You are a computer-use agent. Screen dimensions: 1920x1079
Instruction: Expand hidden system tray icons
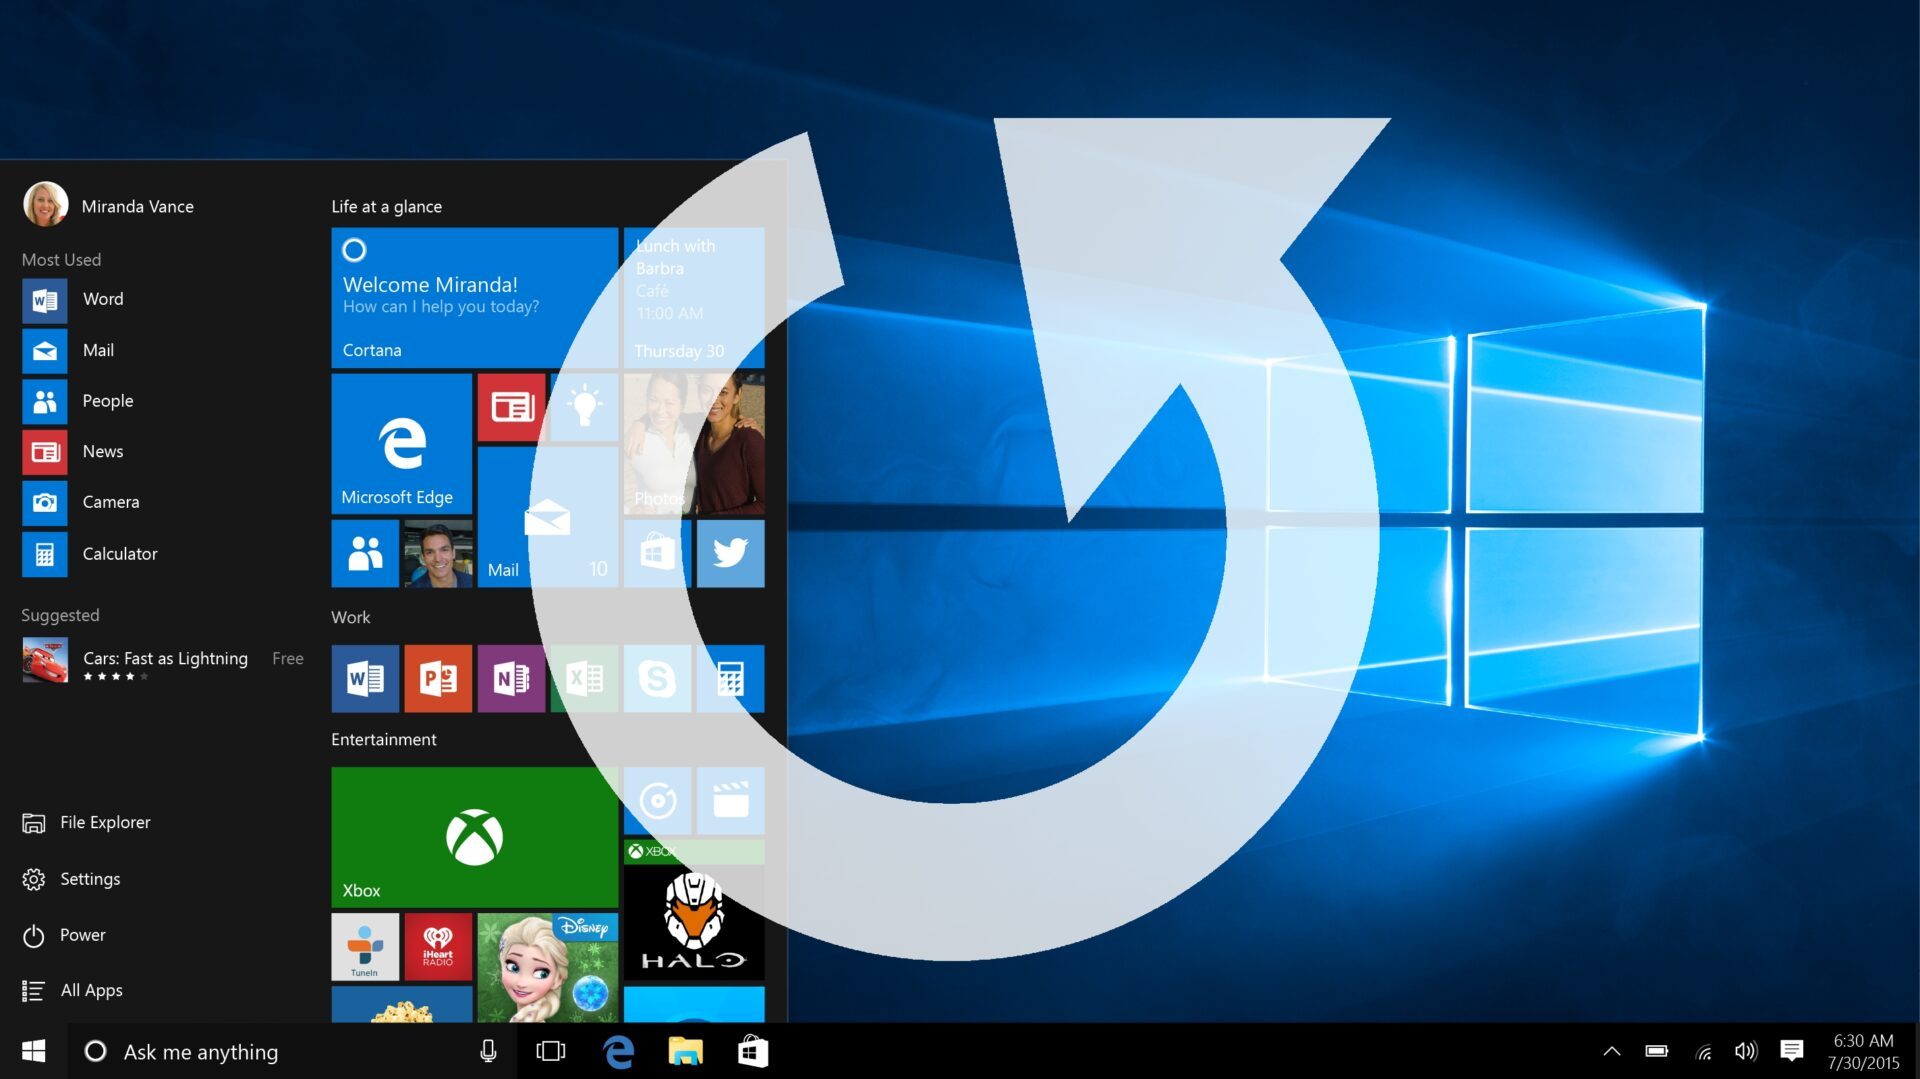point(1612,1051)
